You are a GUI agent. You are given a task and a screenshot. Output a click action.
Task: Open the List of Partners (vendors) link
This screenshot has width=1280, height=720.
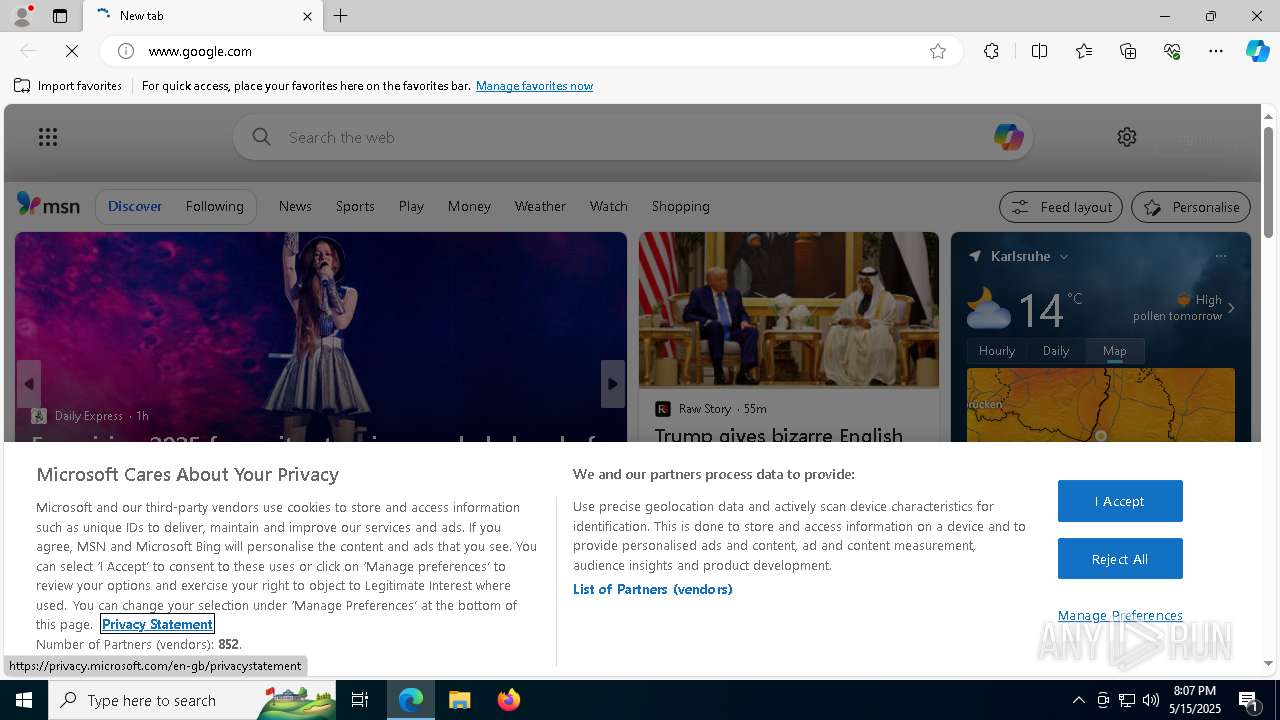point(653,589)
